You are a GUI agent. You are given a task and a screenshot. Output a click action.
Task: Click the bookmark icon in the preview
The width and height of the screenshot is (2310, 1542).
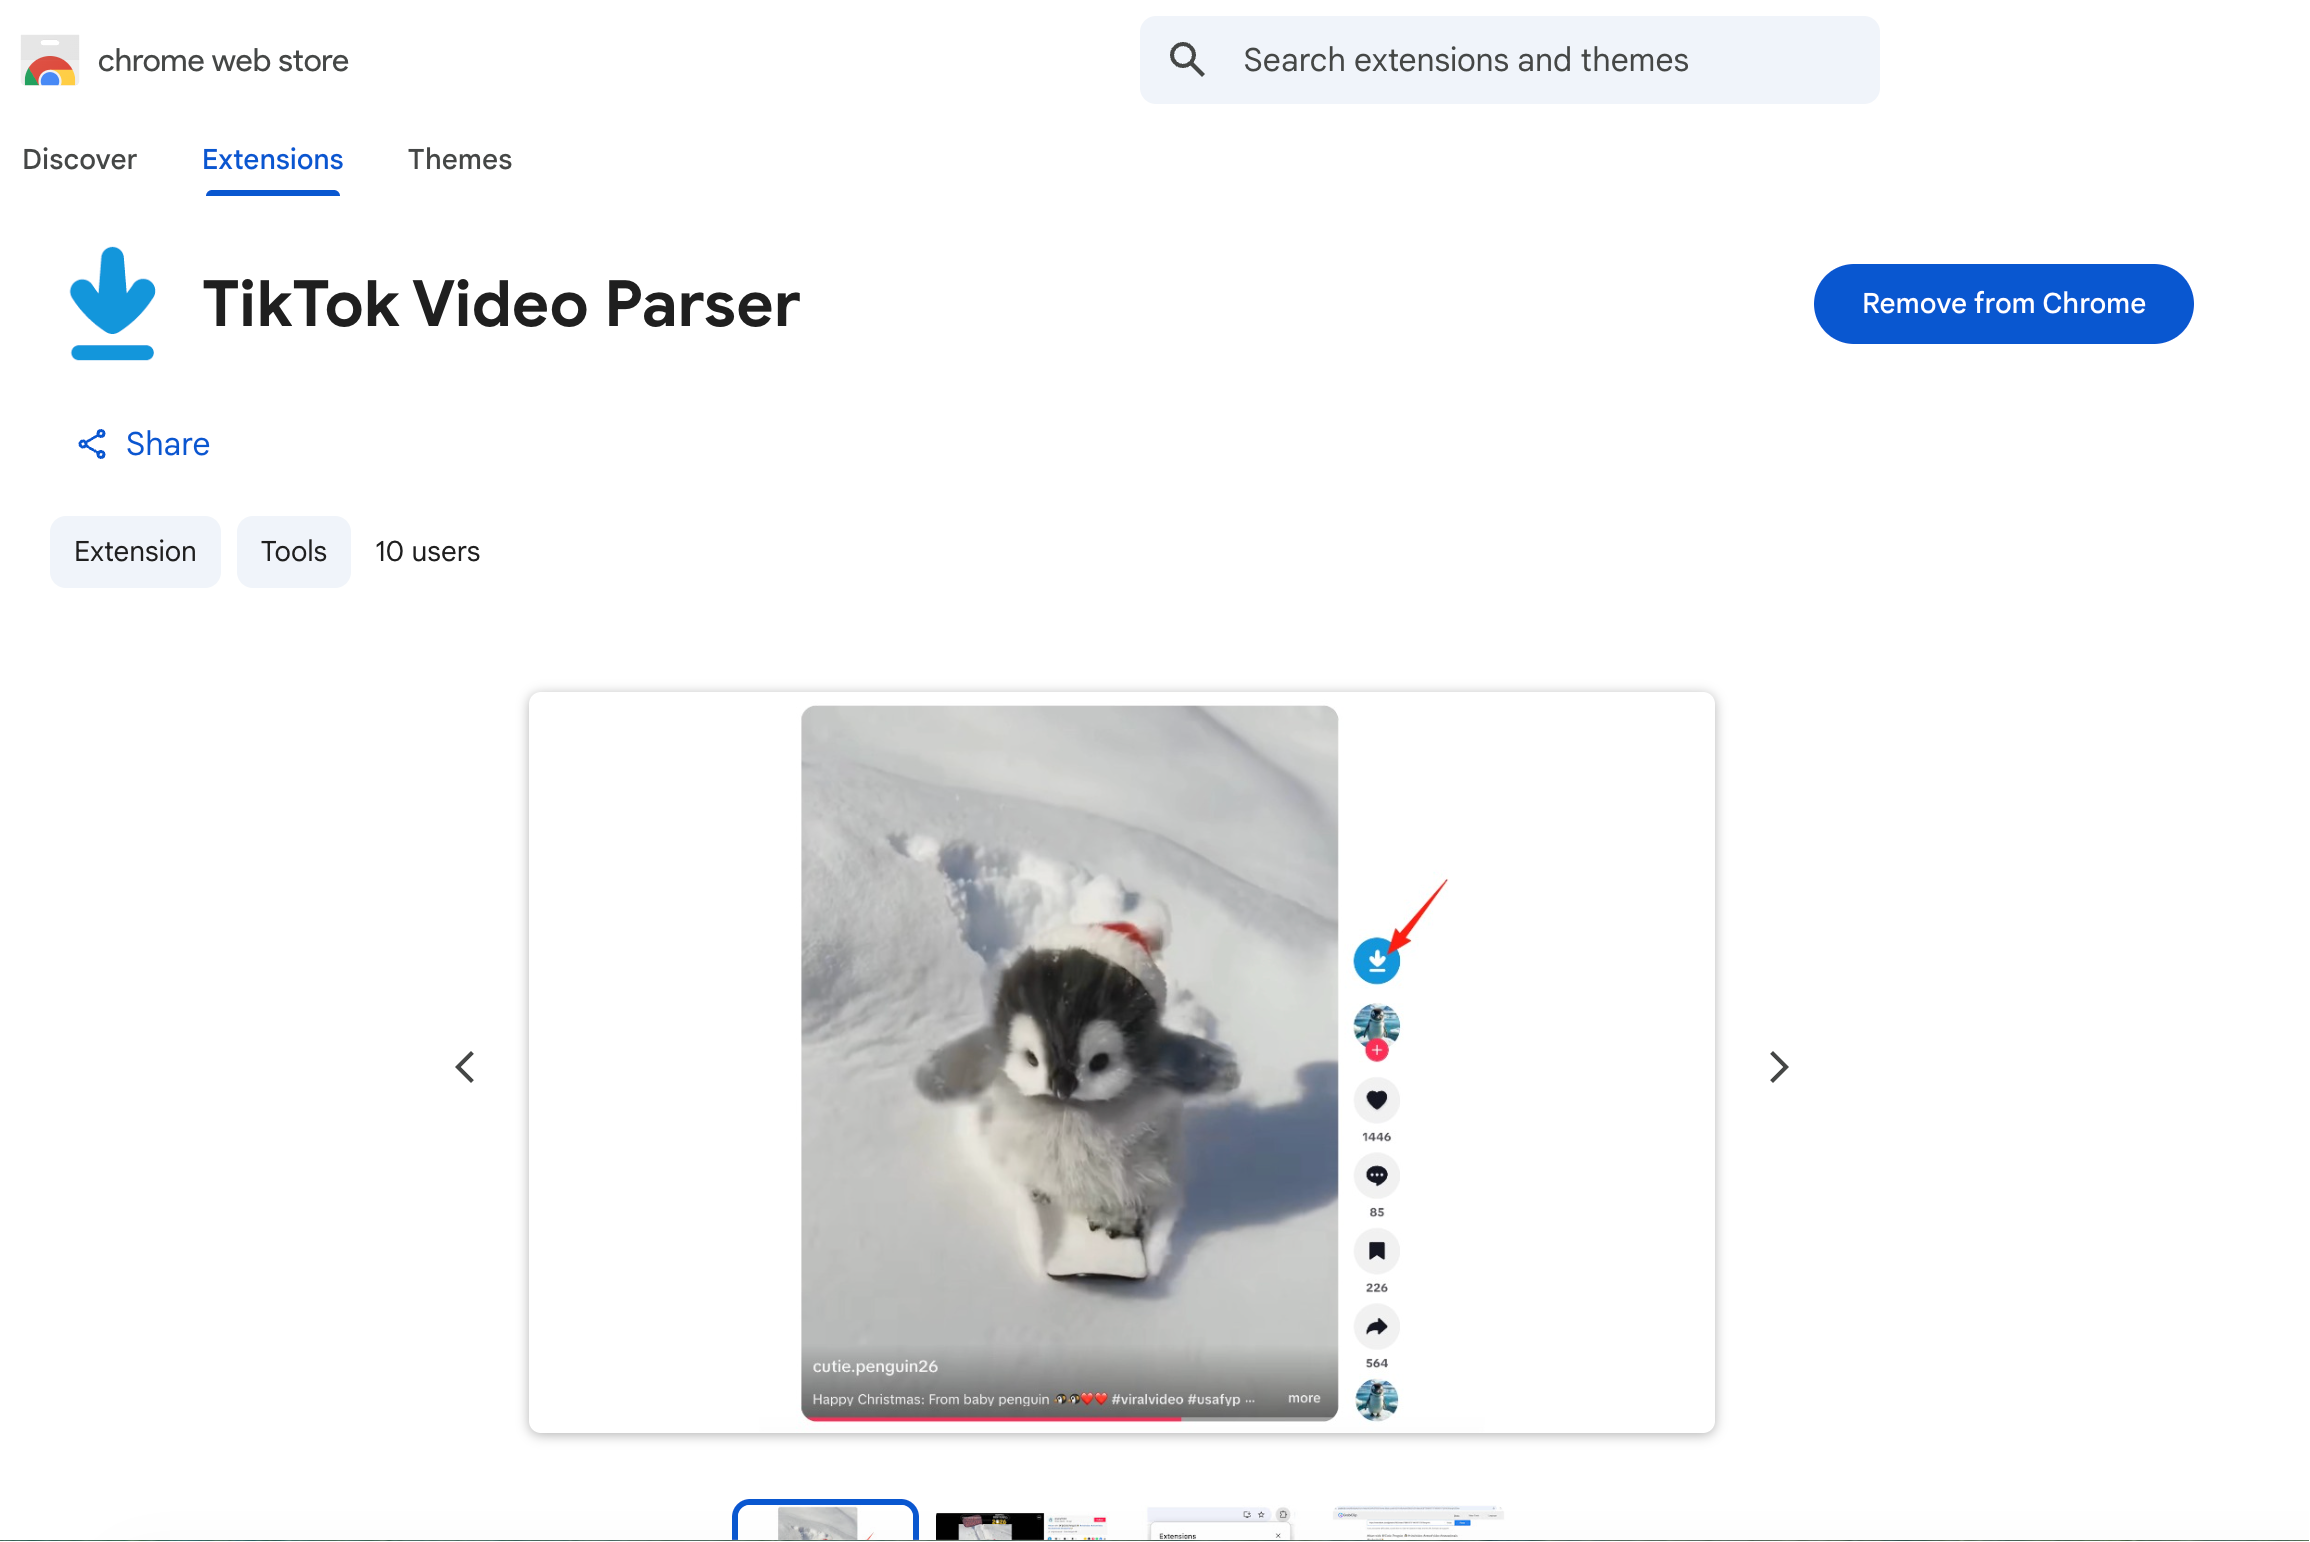tap(1376, 1252)
